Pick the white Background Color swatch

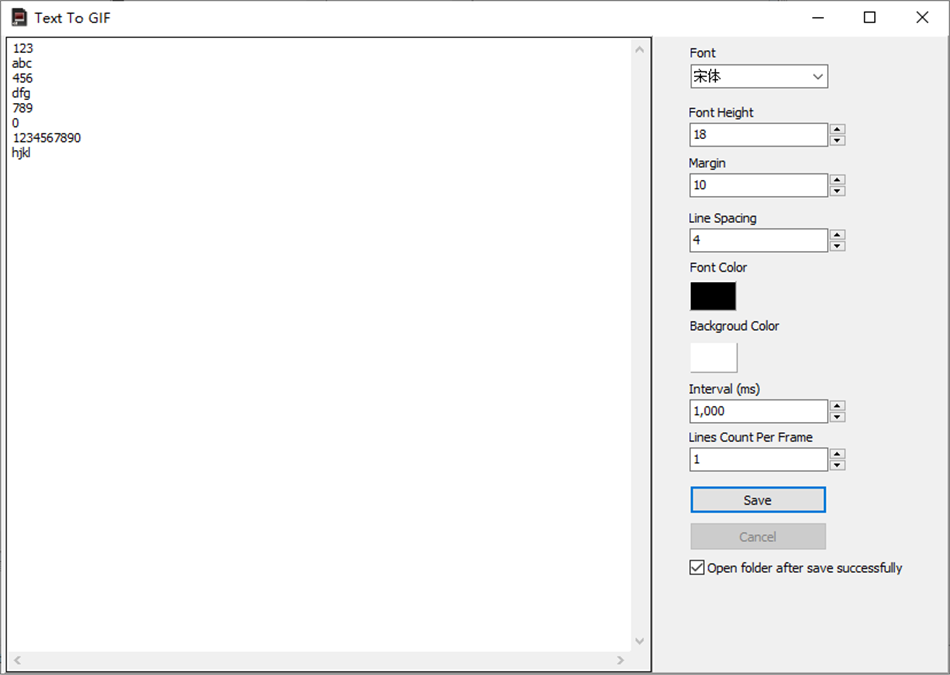coord(713,357)
